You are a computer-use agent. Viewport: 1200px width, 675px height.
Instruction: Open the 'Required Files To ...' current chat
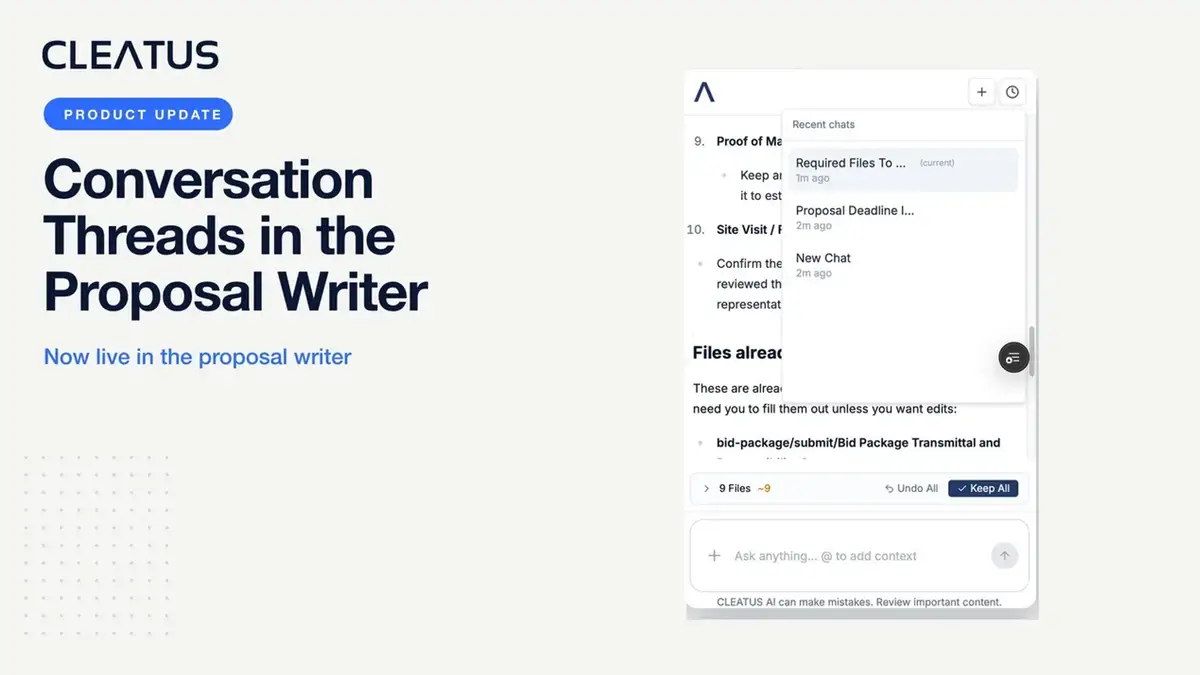(x=903, y=169)
